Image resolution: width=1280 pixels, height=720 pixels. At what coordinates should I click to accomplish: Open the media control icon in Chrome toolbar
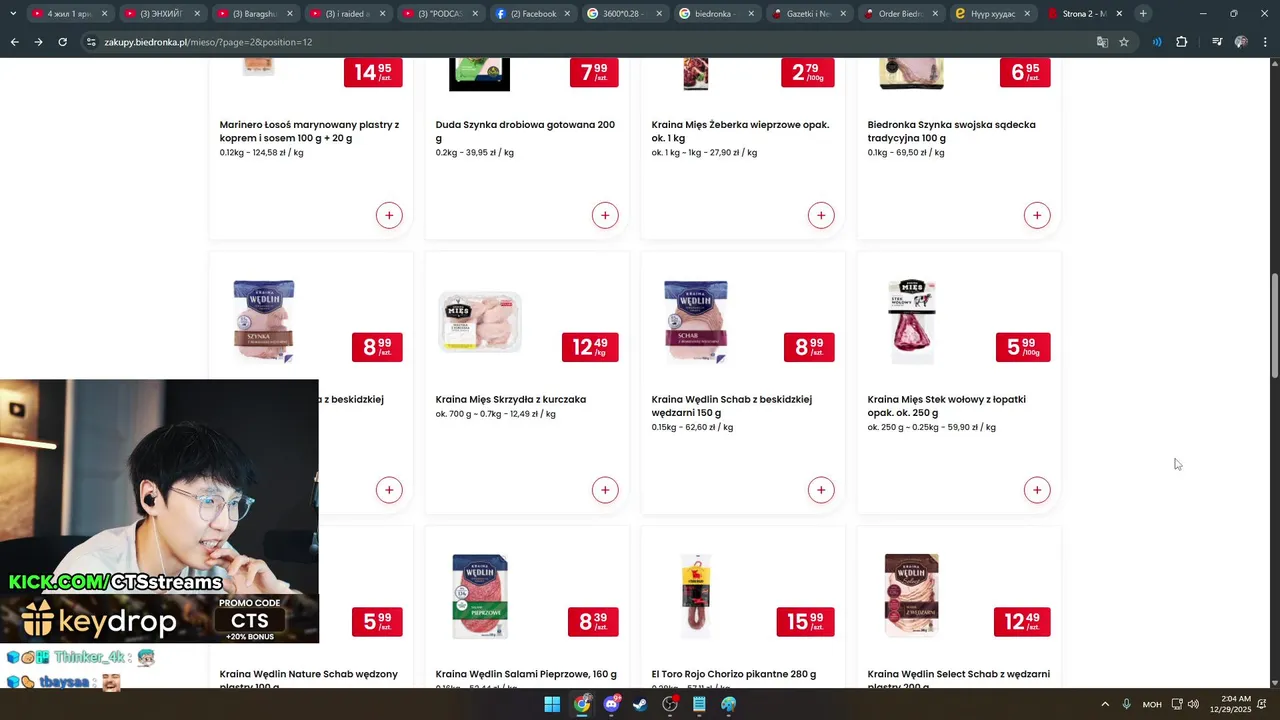(x=1217, y=42)
